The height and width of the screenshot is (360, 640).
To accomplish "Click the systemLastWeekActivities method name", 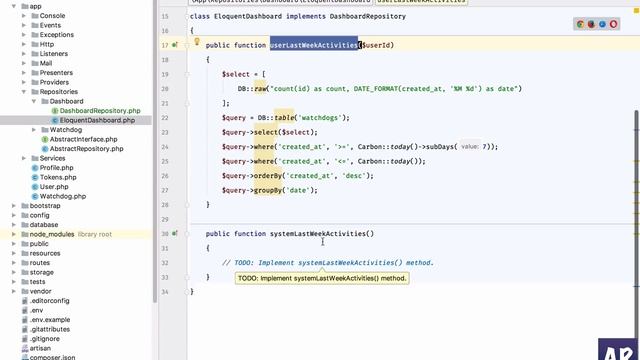I will (x=318, y=233).
